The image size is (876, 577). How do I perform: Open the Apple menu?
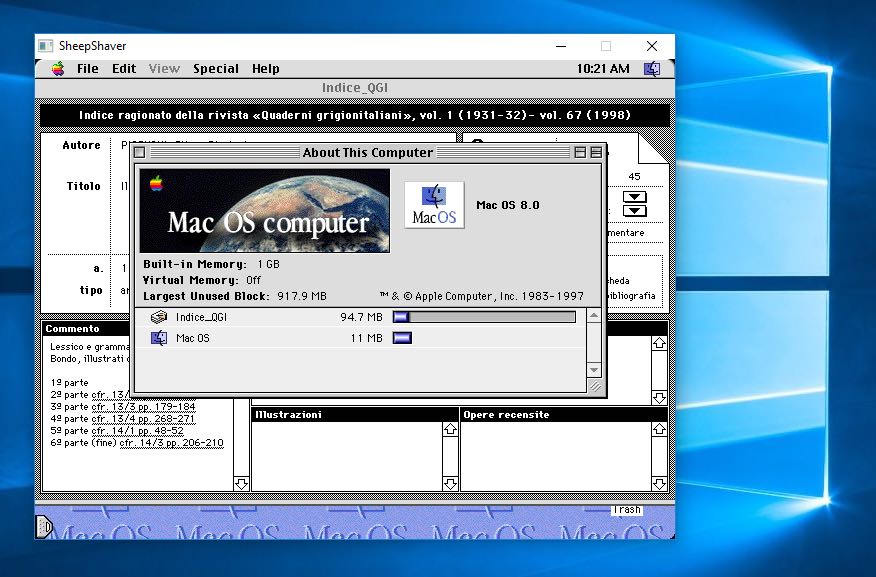coord(58,69)
